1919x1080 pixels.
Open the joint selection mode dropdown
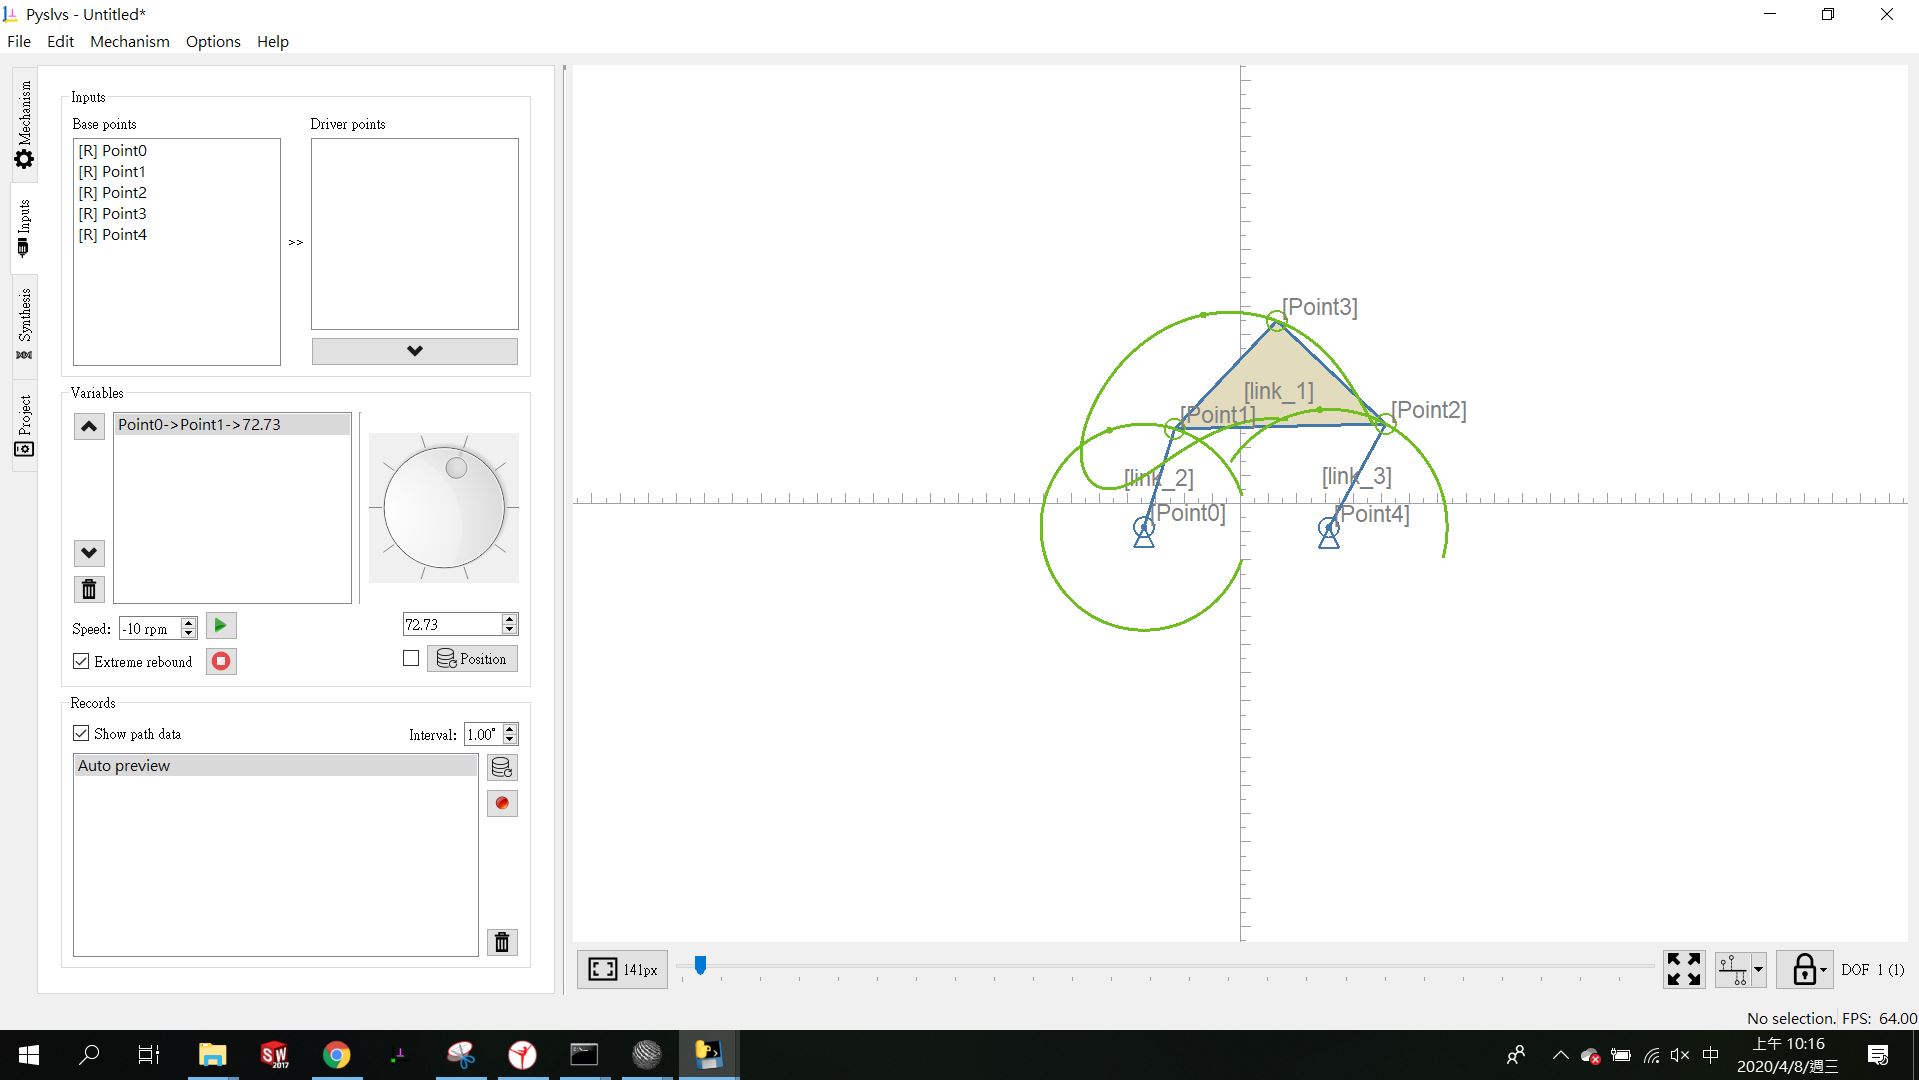1758,970
